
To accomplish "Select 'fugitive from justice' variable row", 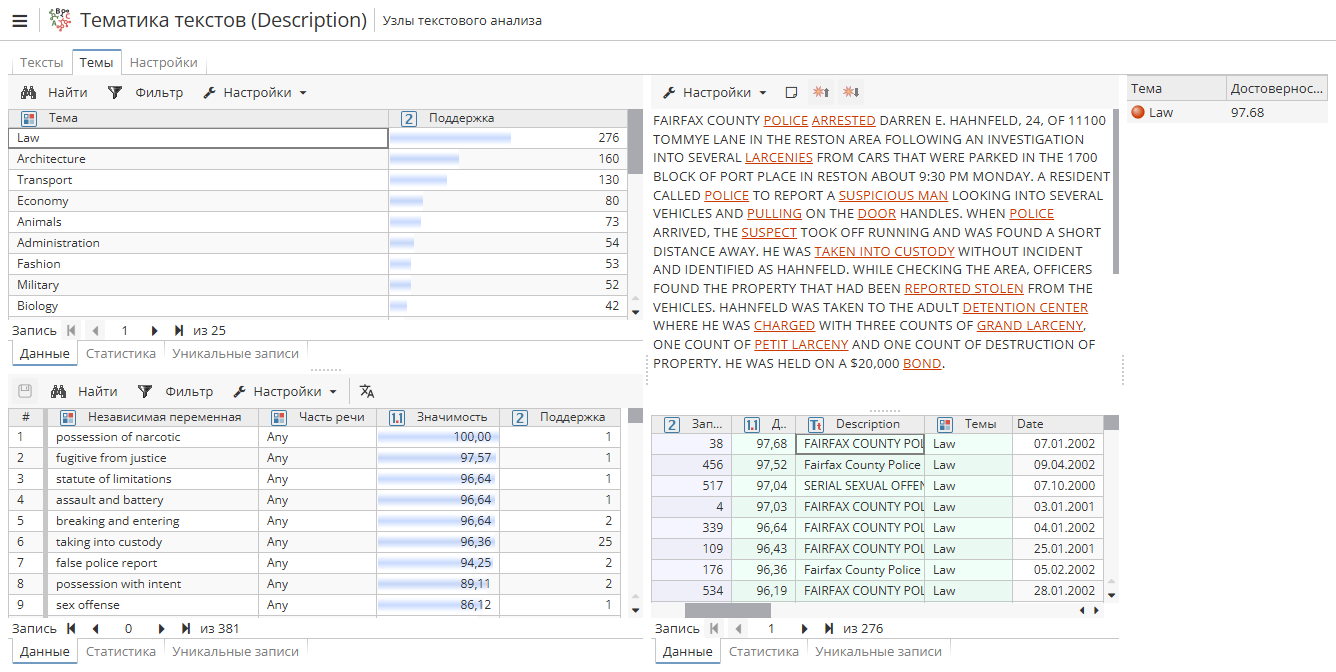I will [x=313, y=458].
